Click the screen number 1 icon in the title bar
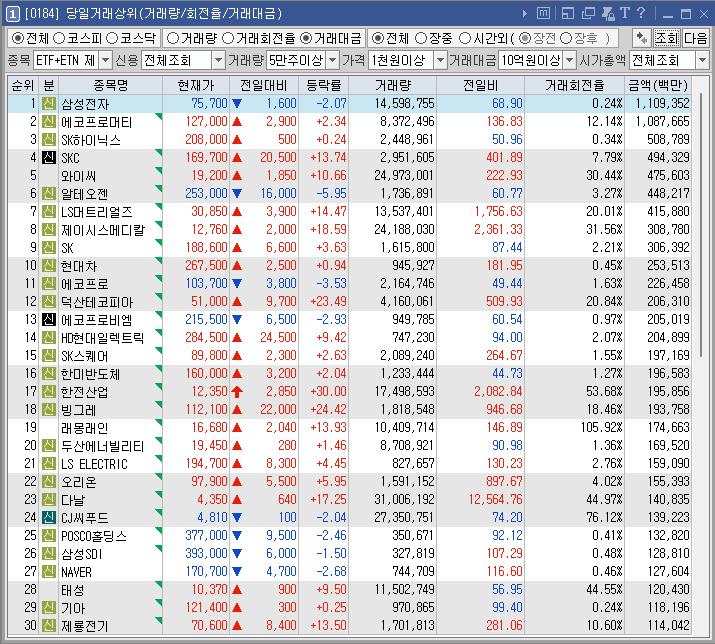This screenshot has height=644, width=715. pyautogui.click(x=12, y=14)
